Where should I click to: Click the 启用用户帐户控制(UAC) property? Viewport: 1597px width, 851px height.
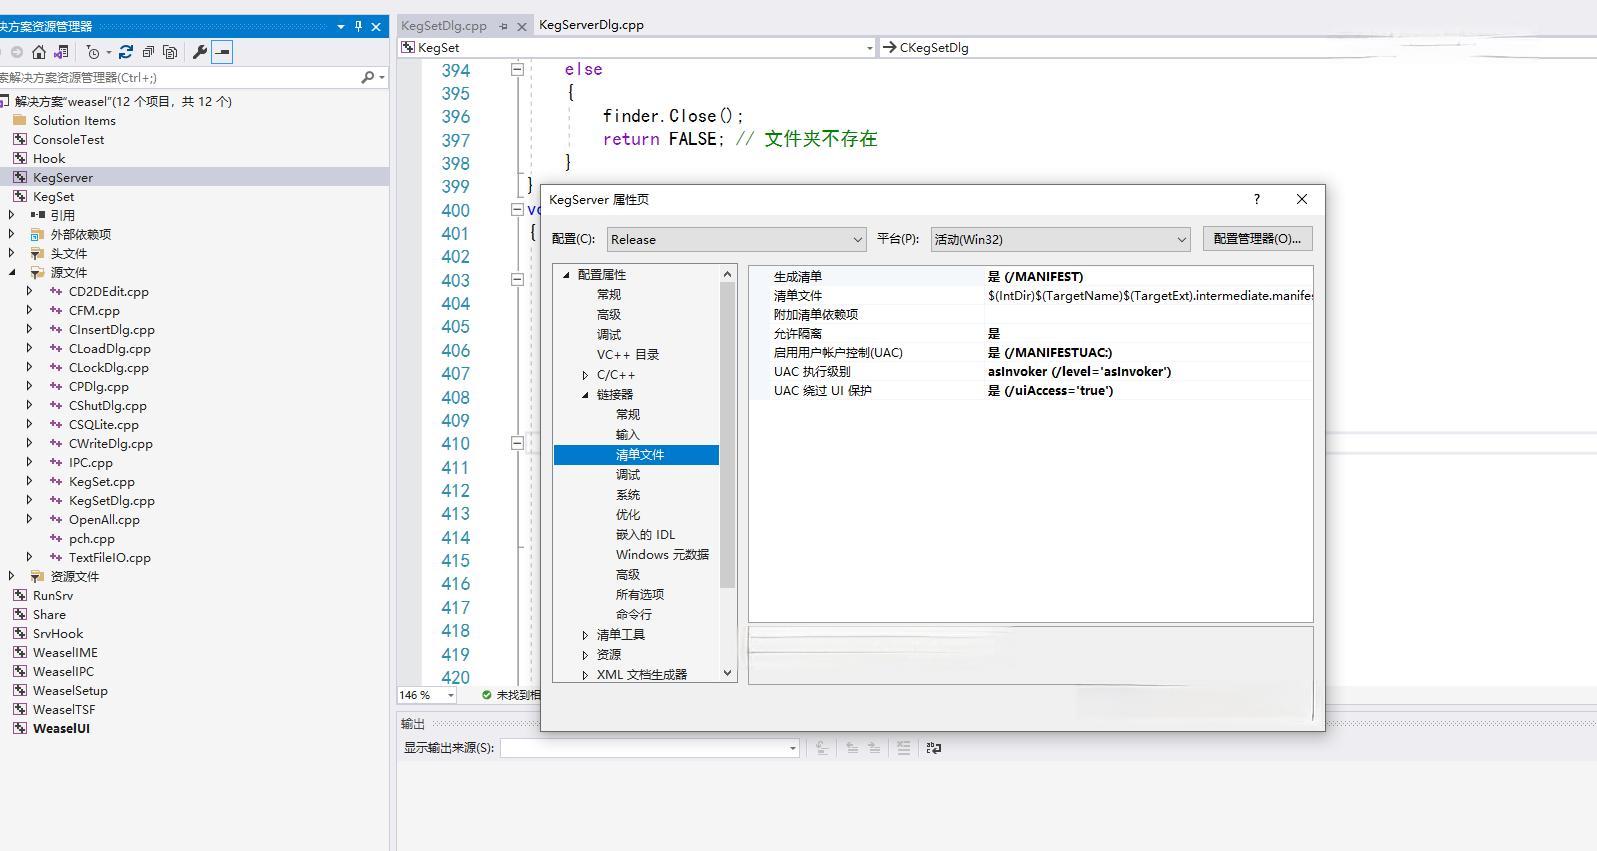coord(838,352)
